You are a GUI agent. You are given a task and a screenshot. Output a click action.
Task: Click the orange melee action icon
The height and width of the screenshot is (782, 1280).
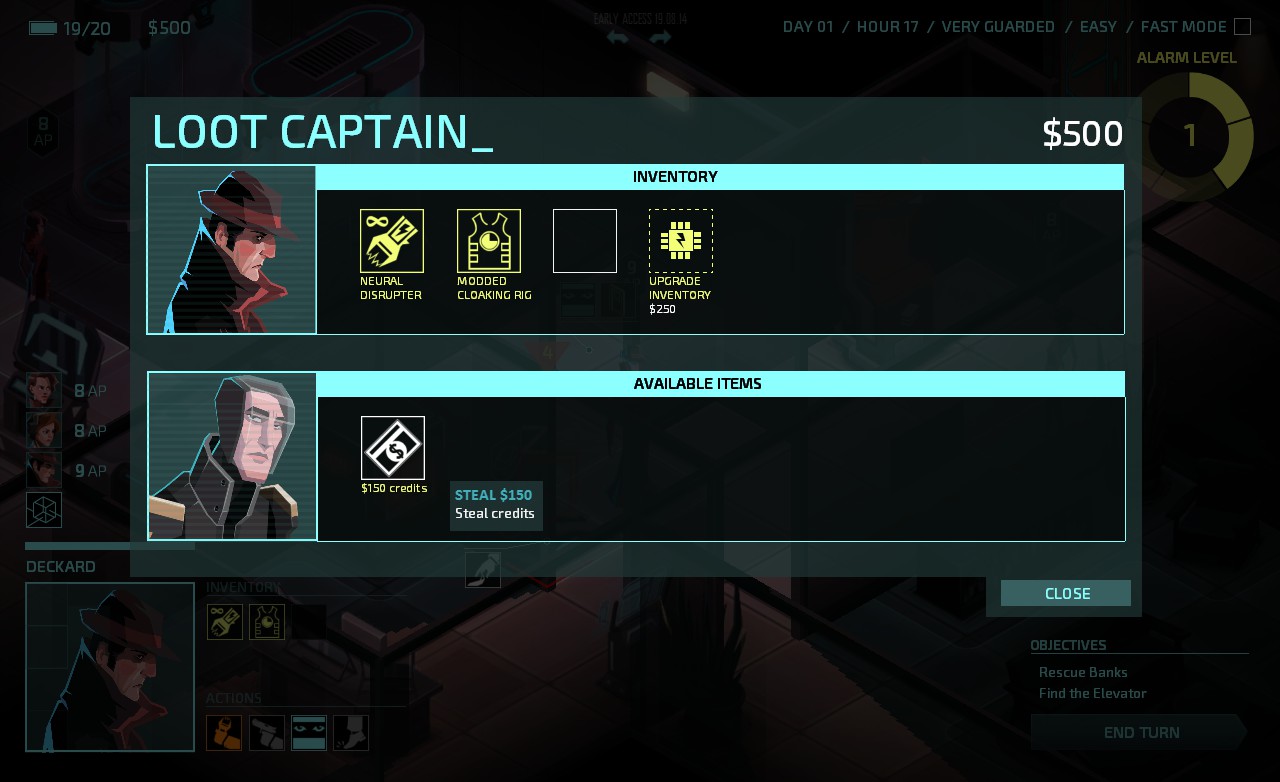(224, 733)
